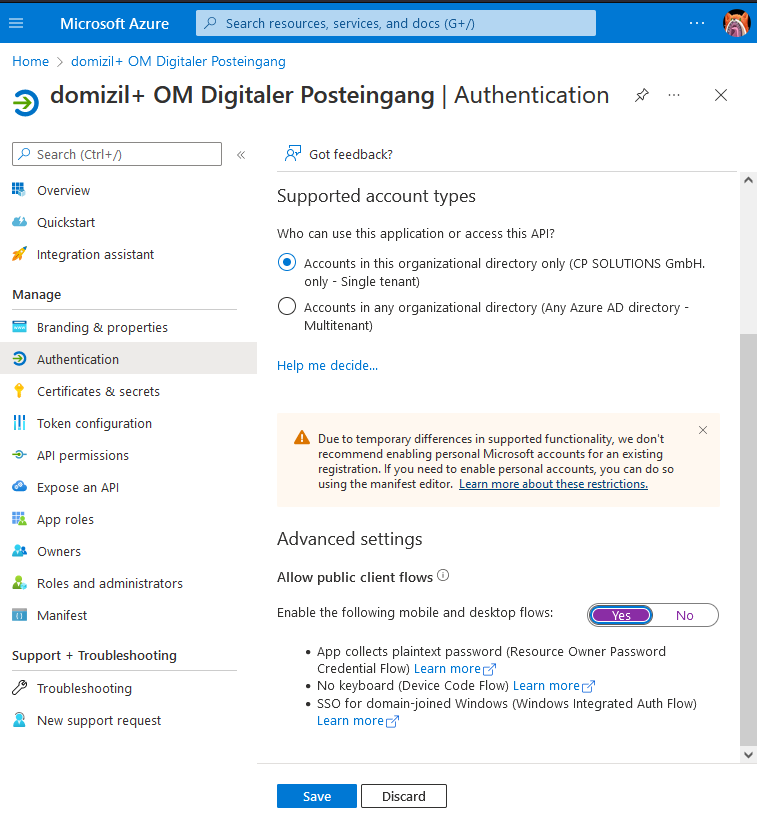Open top bar more options ellipsis
The width and height of the screenshot is (757, 827).
click(x=697, y=23)
